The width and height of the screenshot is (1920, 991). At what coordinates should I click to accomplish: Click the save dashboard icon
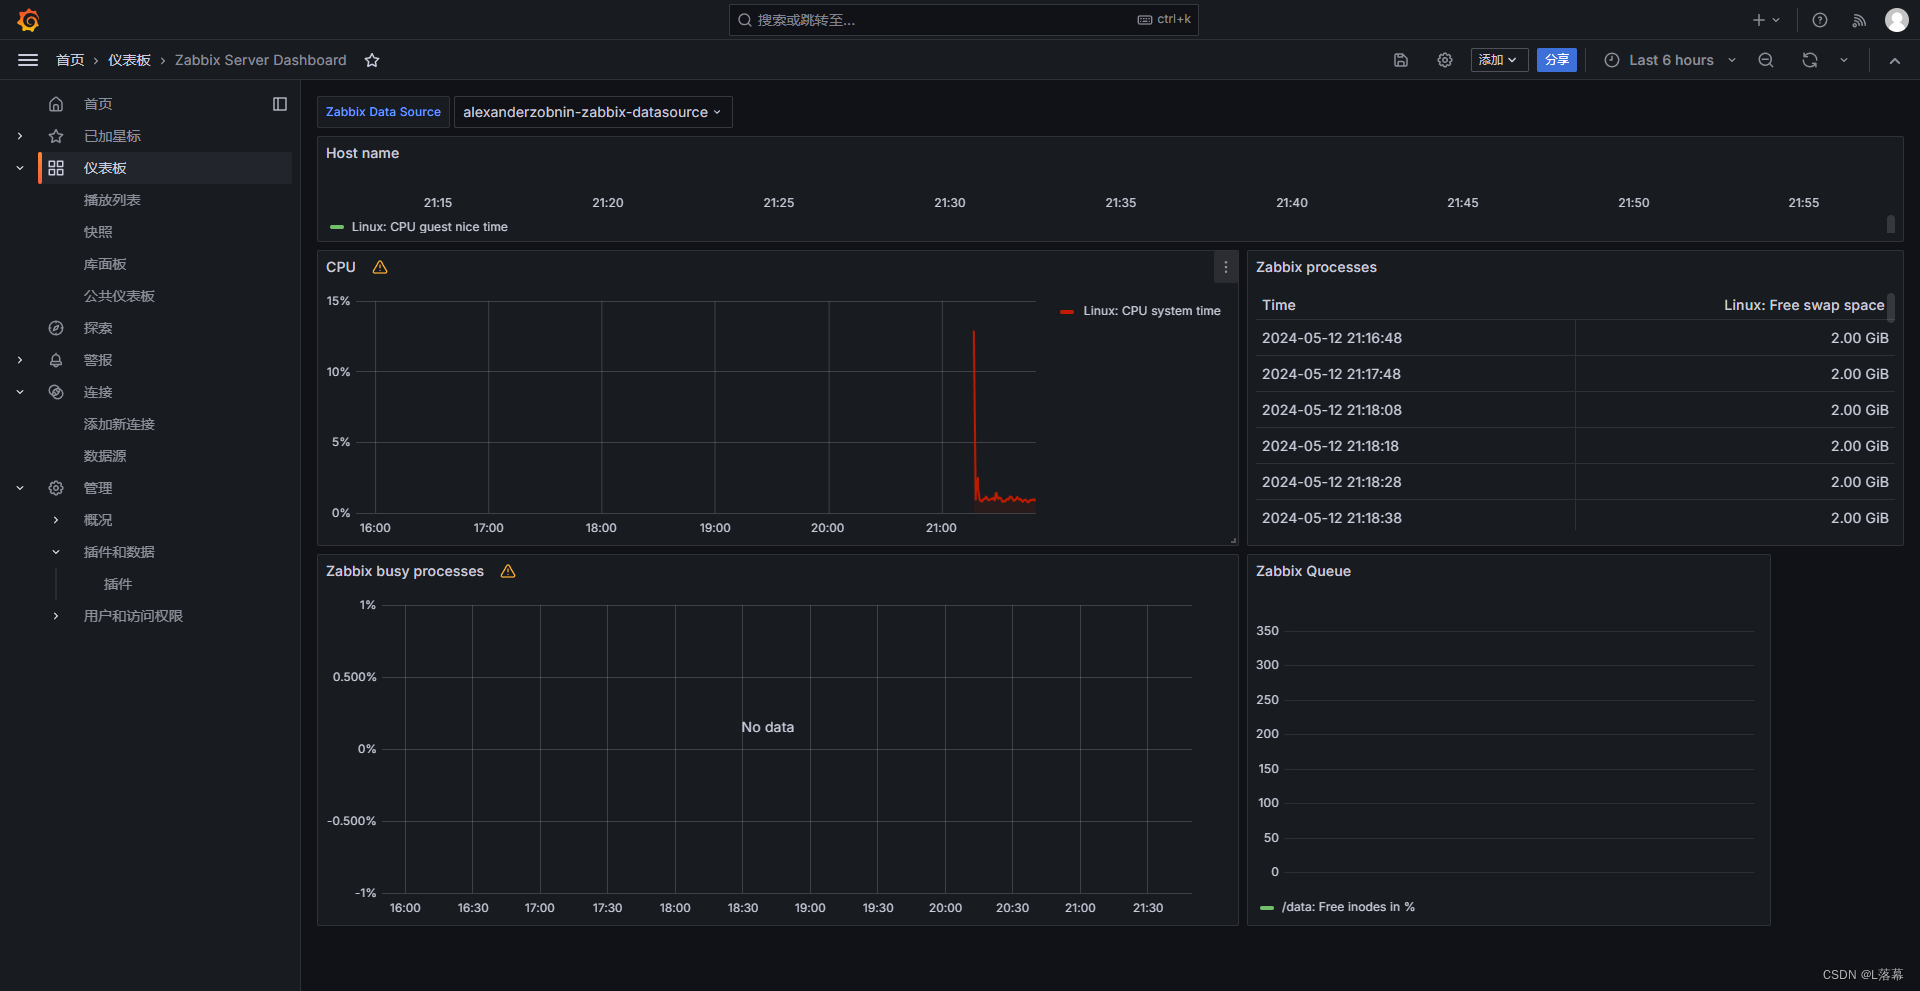coord(1401,60)
